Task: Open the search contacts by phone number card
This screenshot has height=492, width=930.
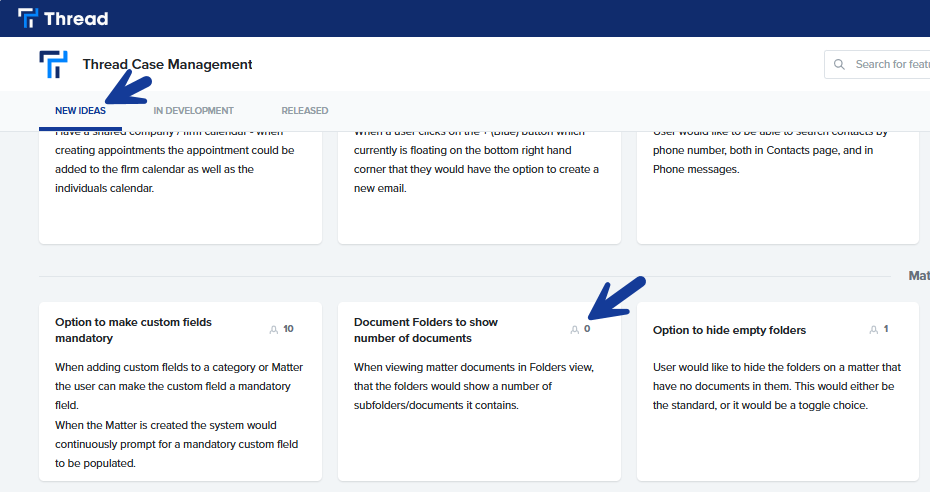Action: pyautogui.click(x=778, y=187)
